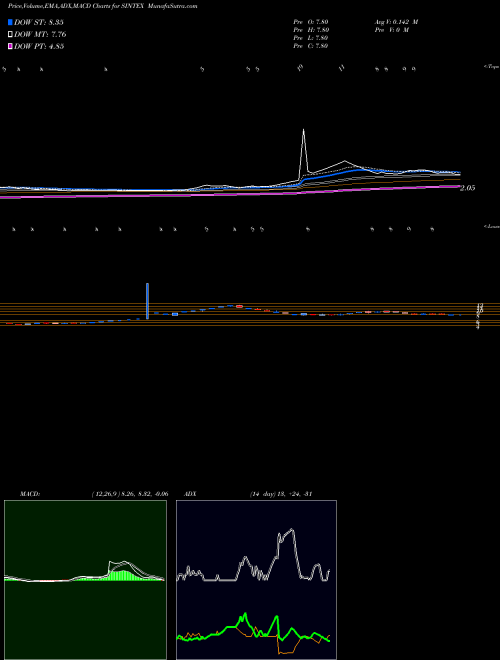
Task: Click the green MACD histogram area
Action: pos(123,576)
